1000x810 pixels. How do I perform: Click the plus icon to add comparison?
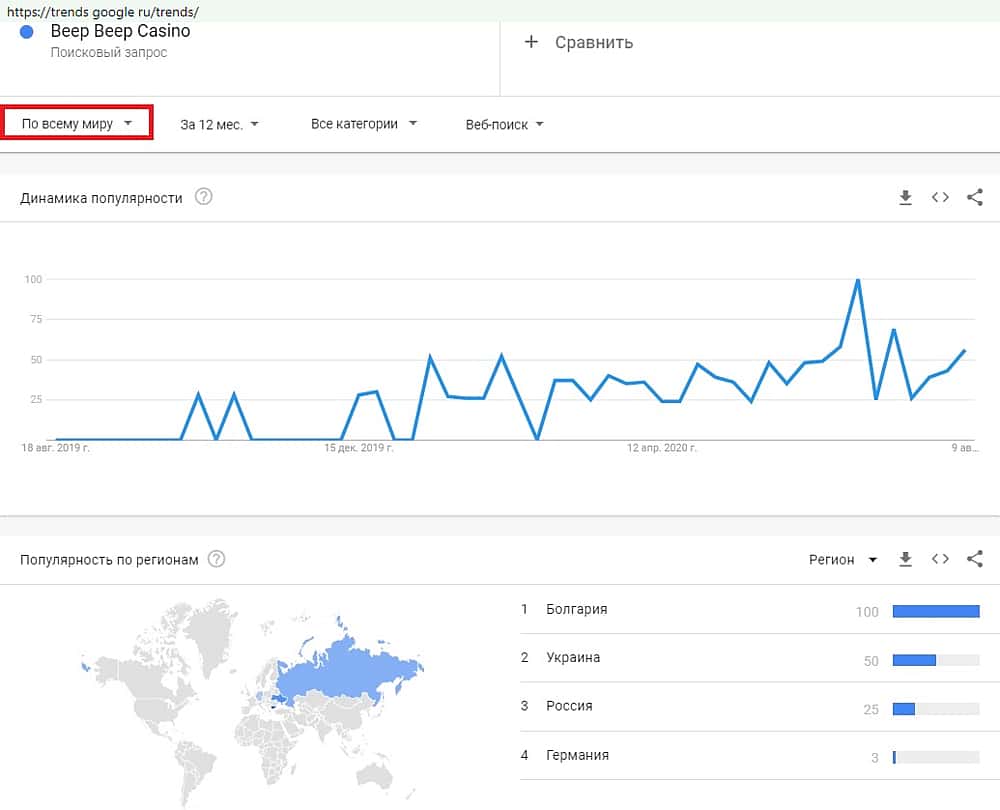(531, 42)
